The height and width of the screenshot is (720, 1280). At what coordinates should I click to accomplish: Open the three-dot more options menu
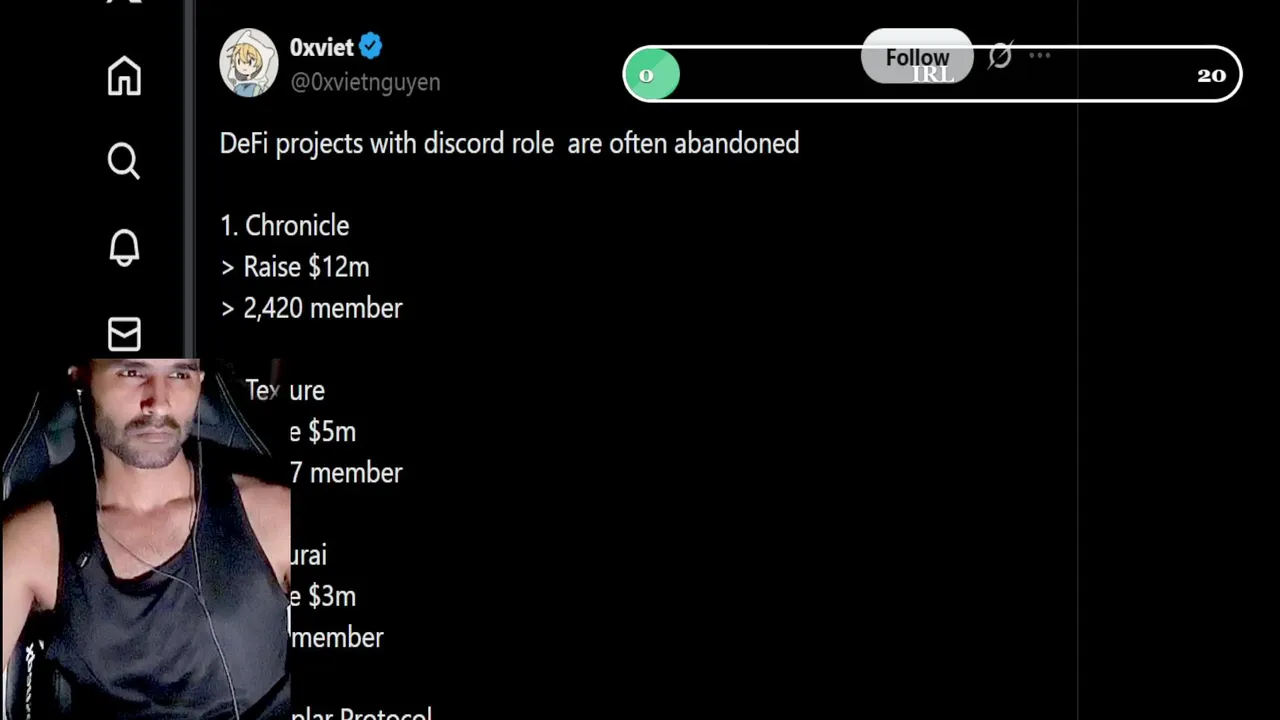[1039, 56]
